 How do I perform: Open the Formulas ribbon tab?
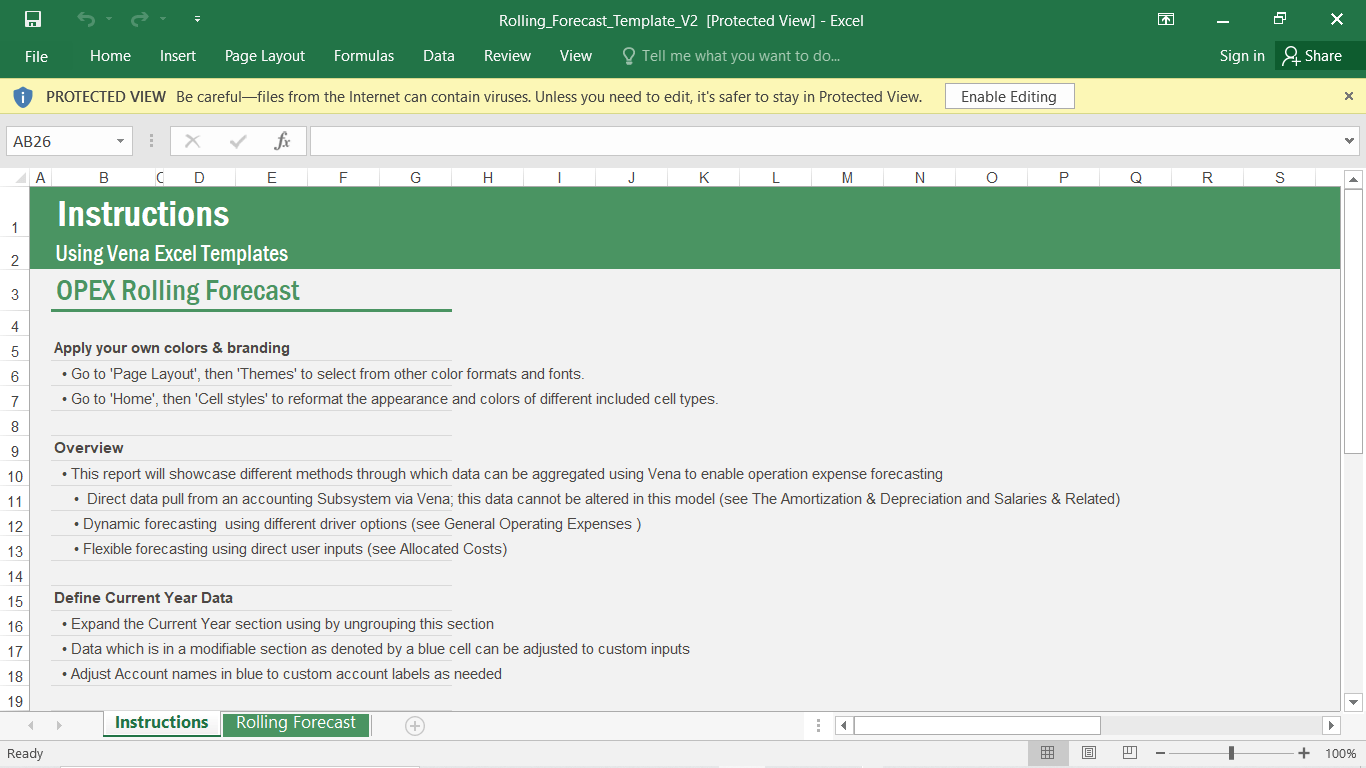pyautogui.click(x=364, y=56)
